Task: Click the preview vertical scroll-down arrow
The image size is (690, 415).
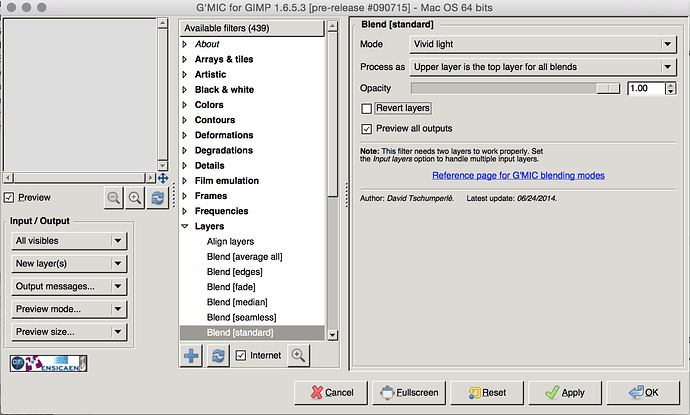Action: coord(163,165)
